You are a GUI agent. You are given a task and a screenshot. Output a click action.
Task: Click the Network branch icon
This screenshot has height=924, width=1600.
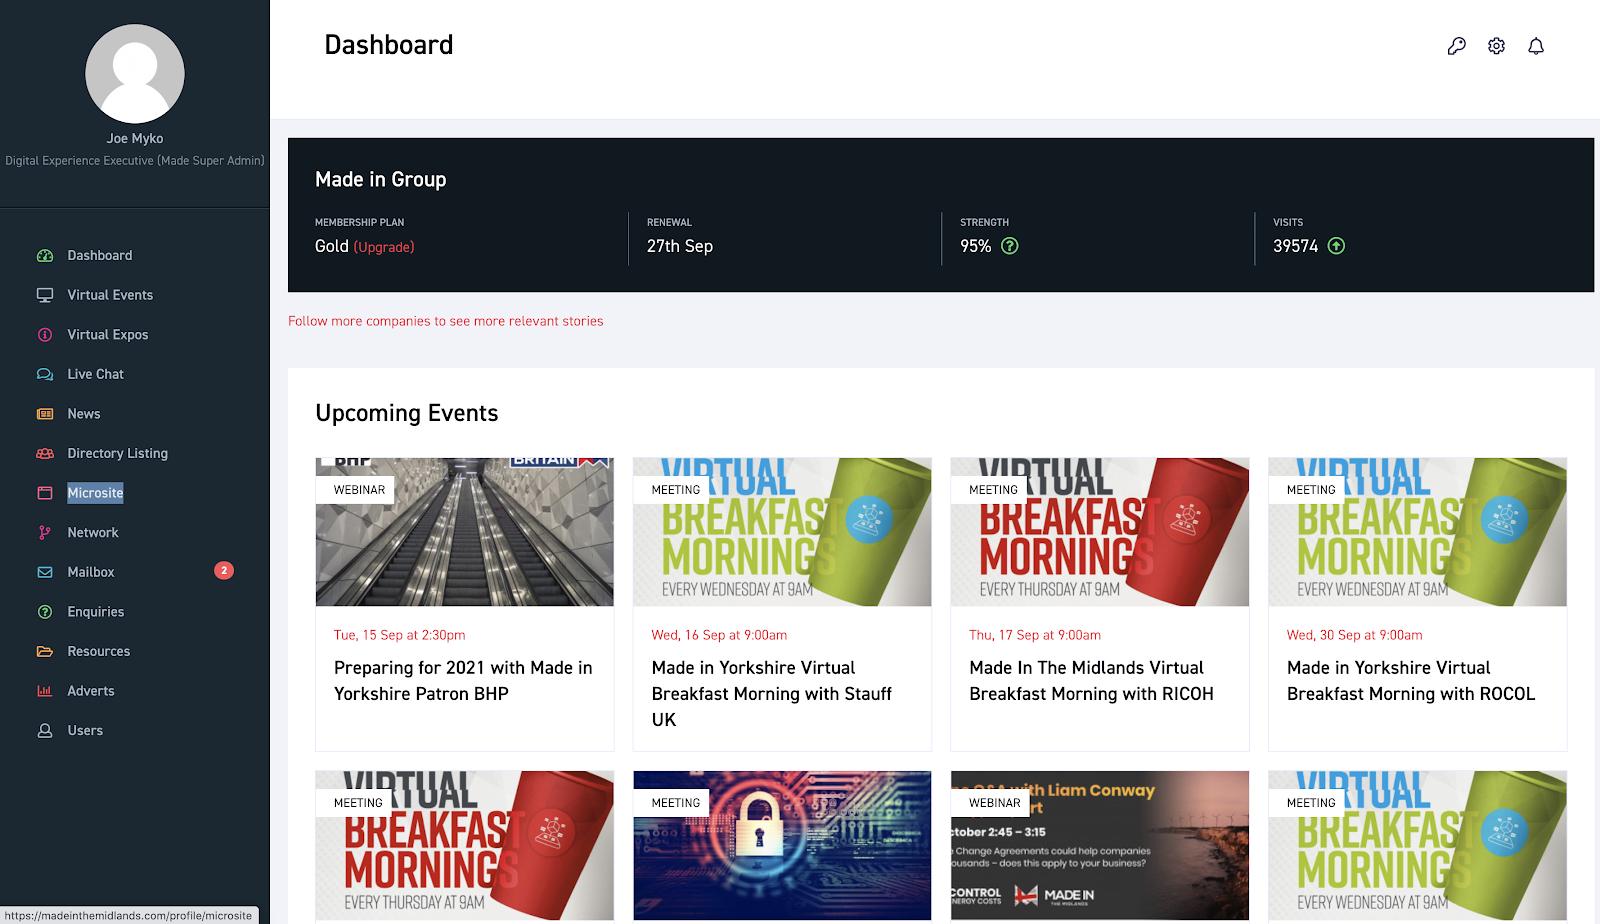pyautogui.click(x=45, y=533)
